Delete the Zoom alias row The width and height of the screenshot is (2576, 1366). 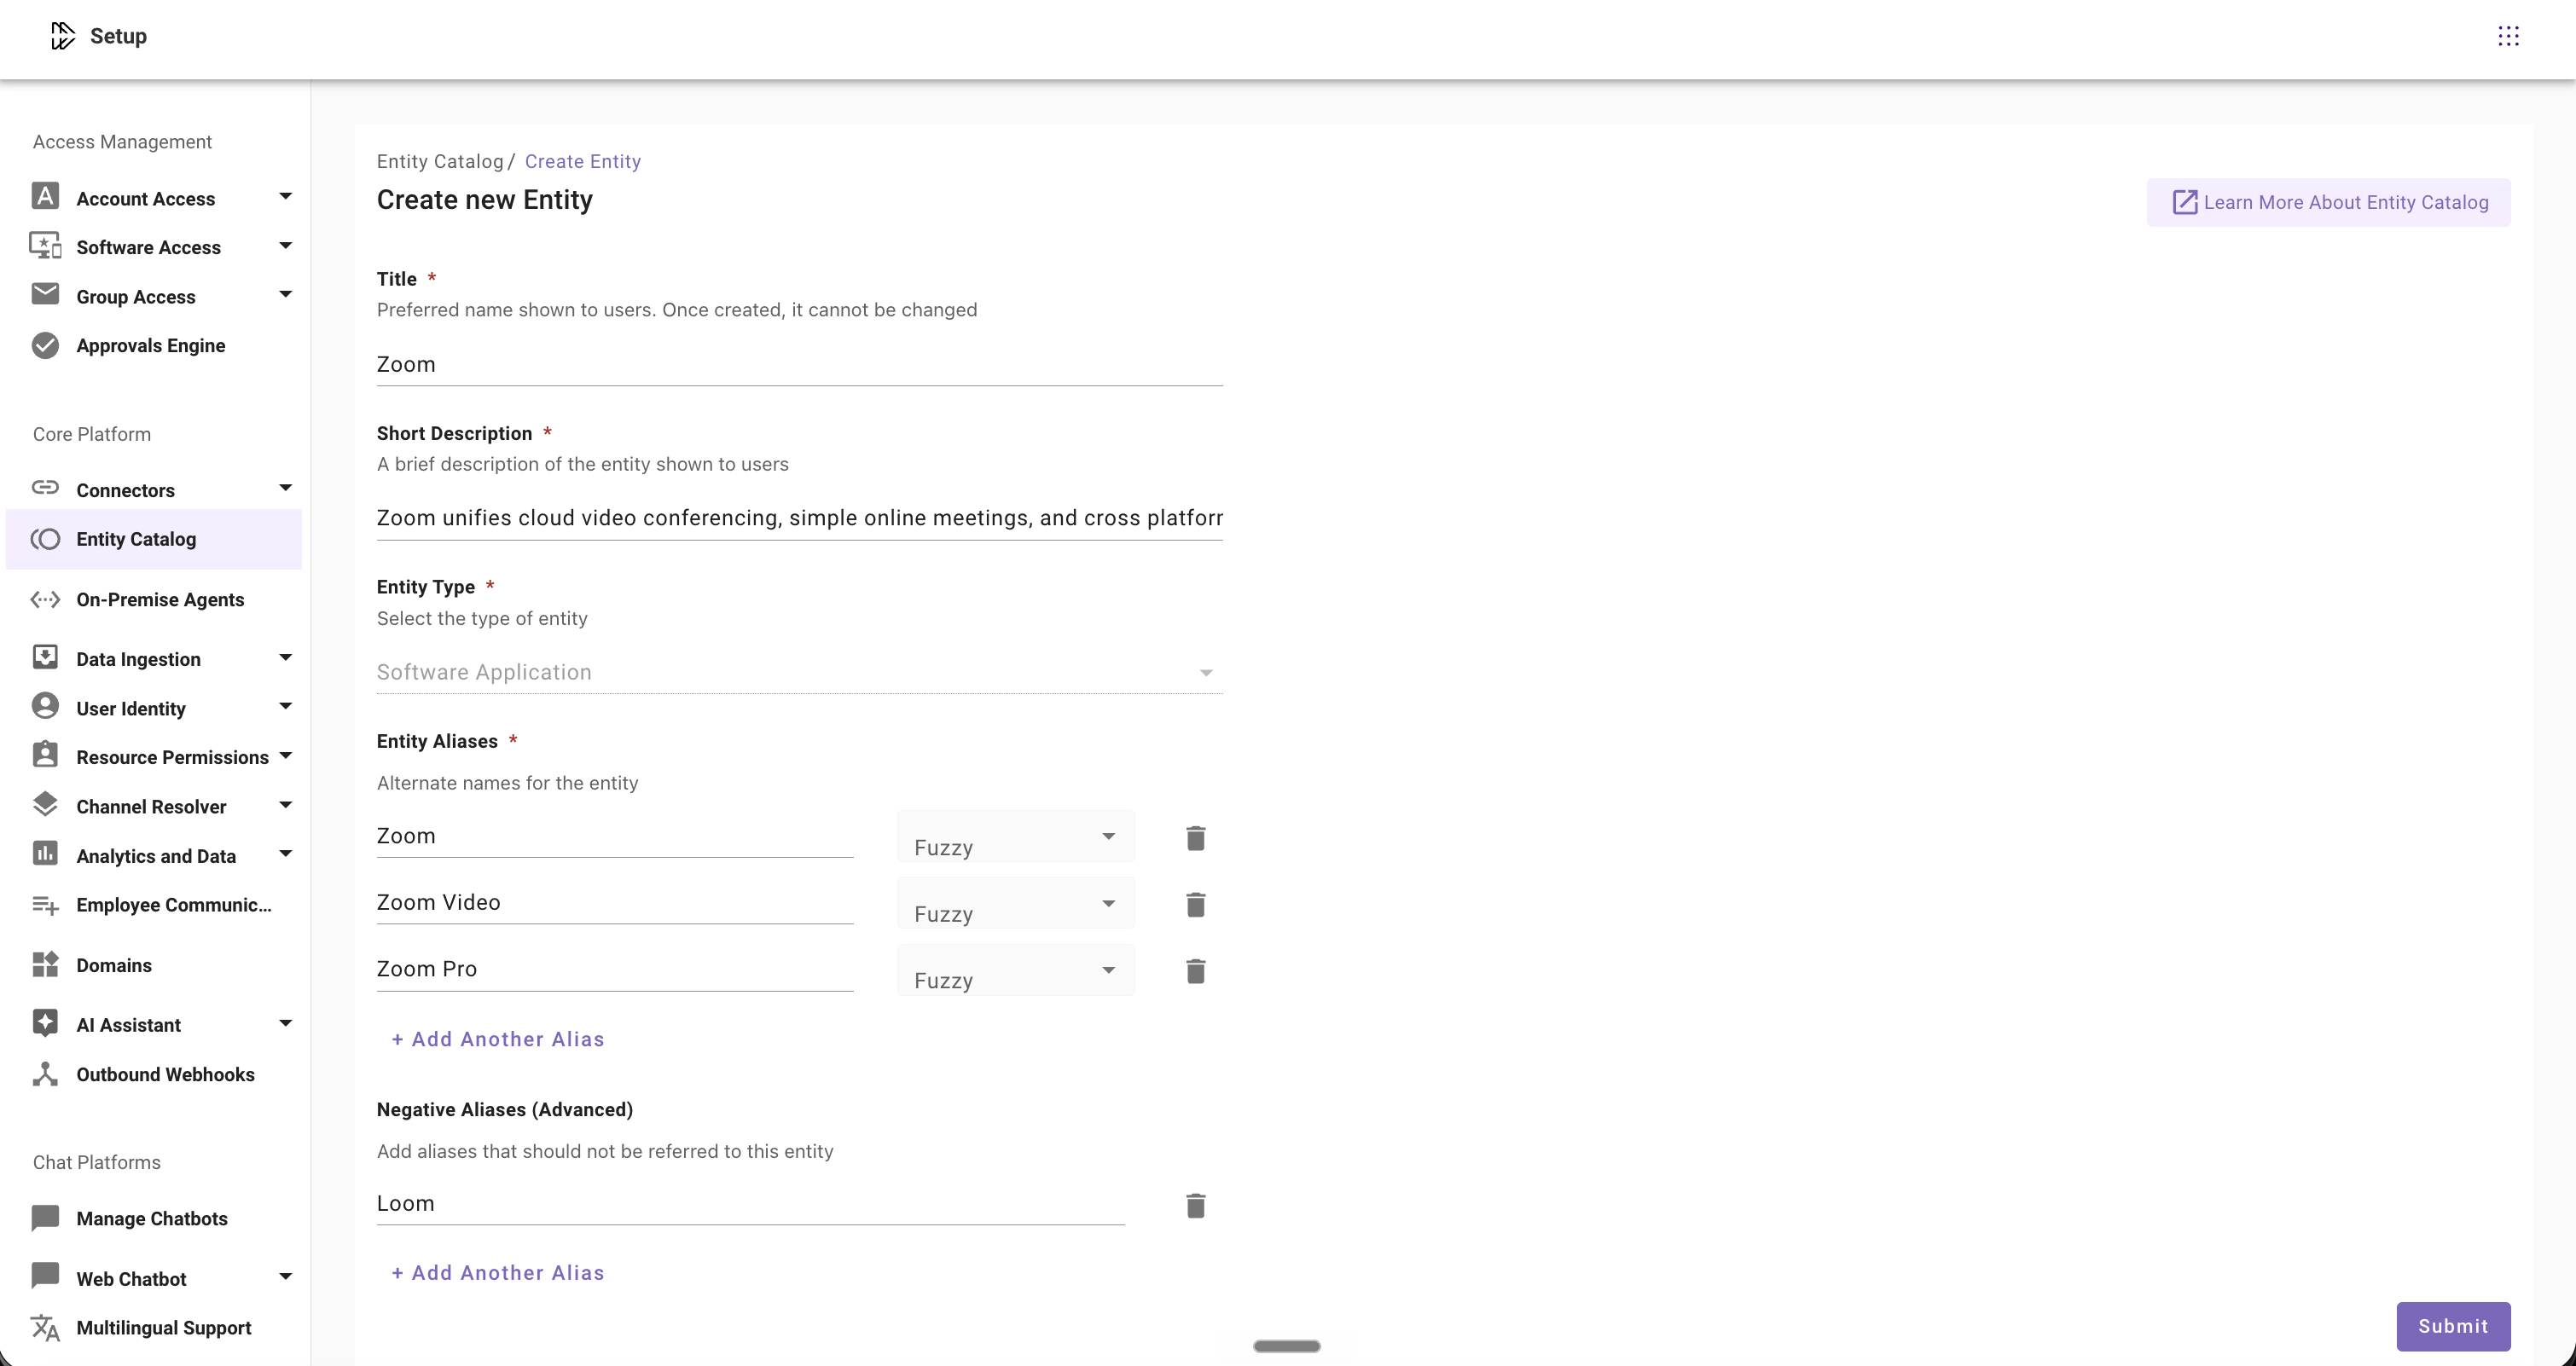click(1195, 838)
